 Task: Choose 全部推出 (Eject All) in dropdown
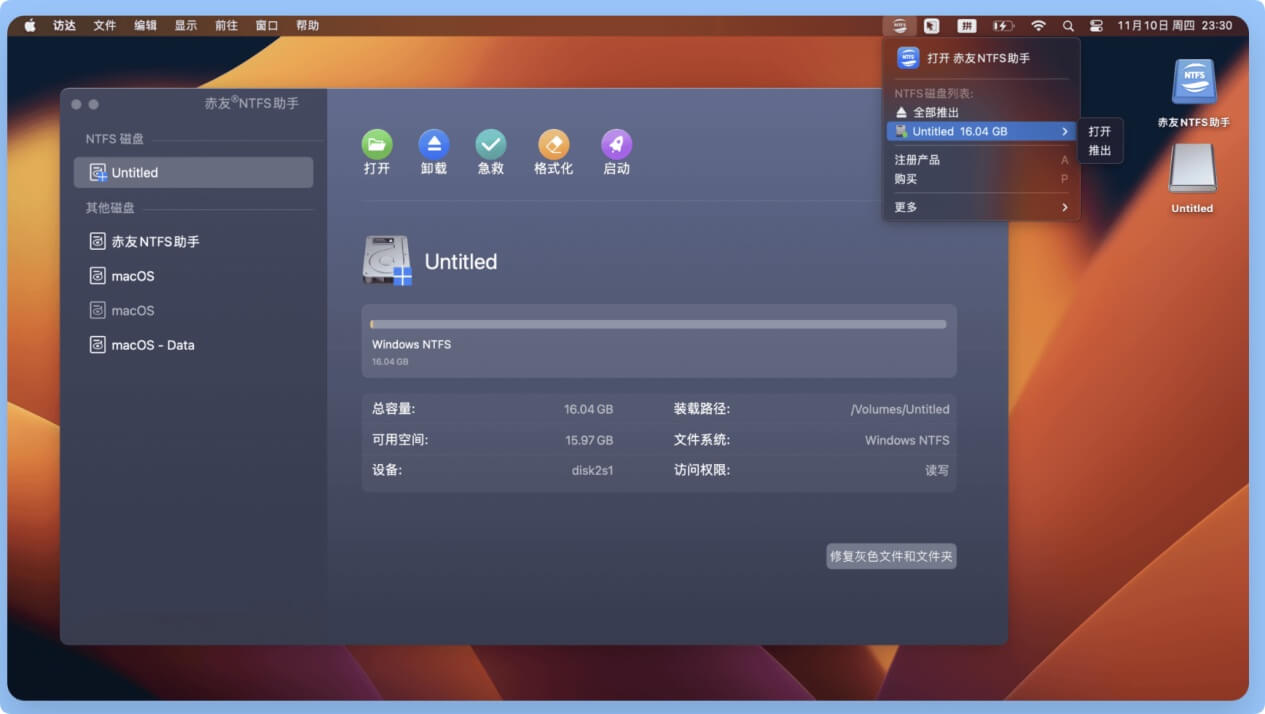[935, 112]
